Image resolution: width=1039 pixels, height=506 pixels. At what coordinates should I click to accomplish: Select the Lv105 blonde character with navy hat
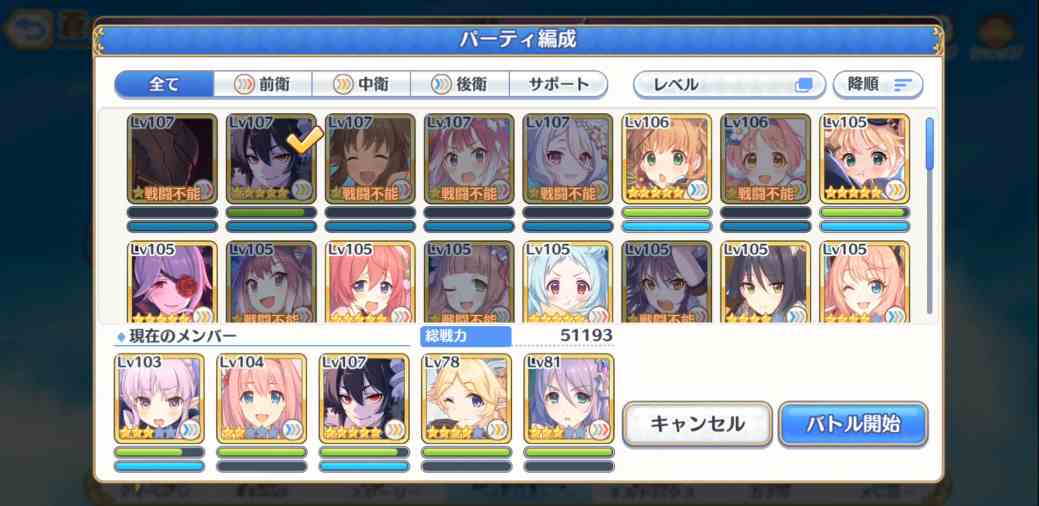pos(864,159)
